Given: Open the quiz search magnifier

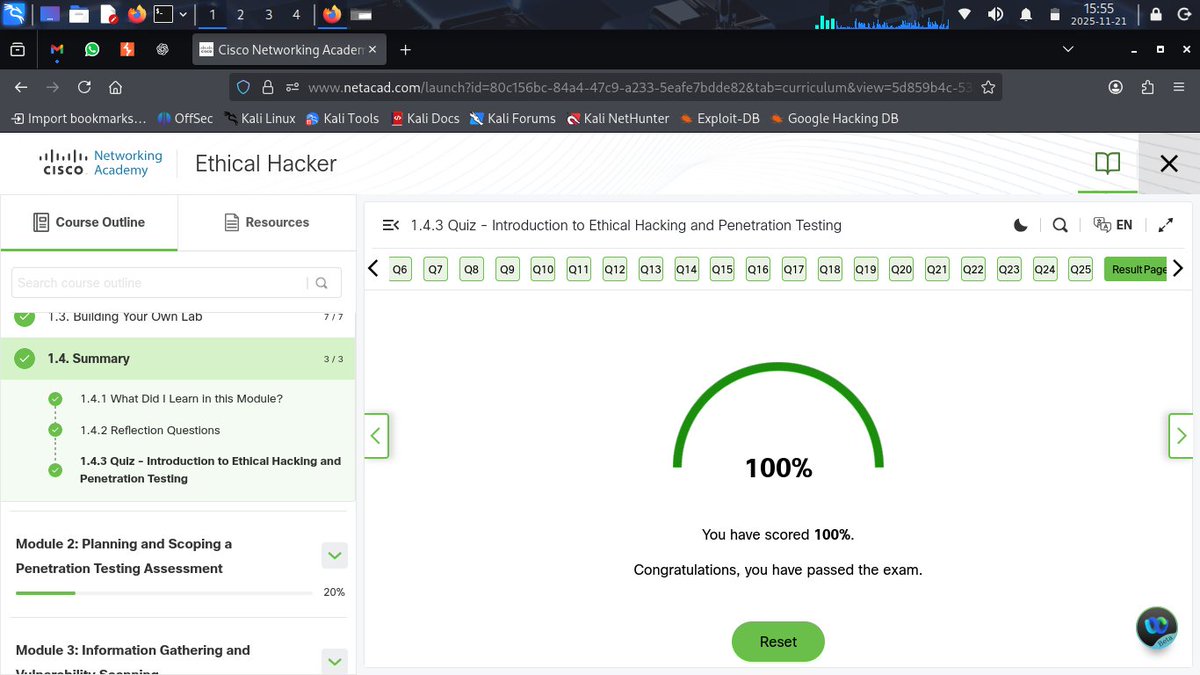Looking at the screenshot, I should [x=1060, y=225].
